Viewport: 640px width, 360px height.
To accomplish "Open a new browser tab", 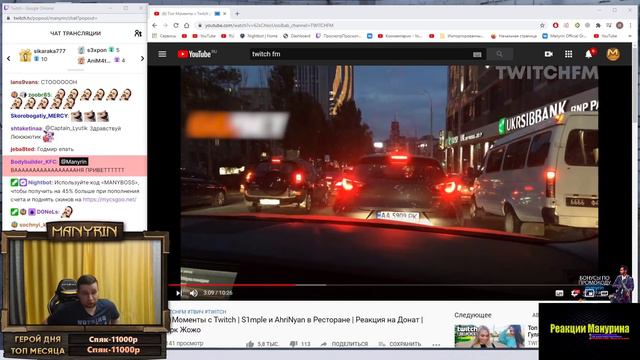I will (237, 13).
